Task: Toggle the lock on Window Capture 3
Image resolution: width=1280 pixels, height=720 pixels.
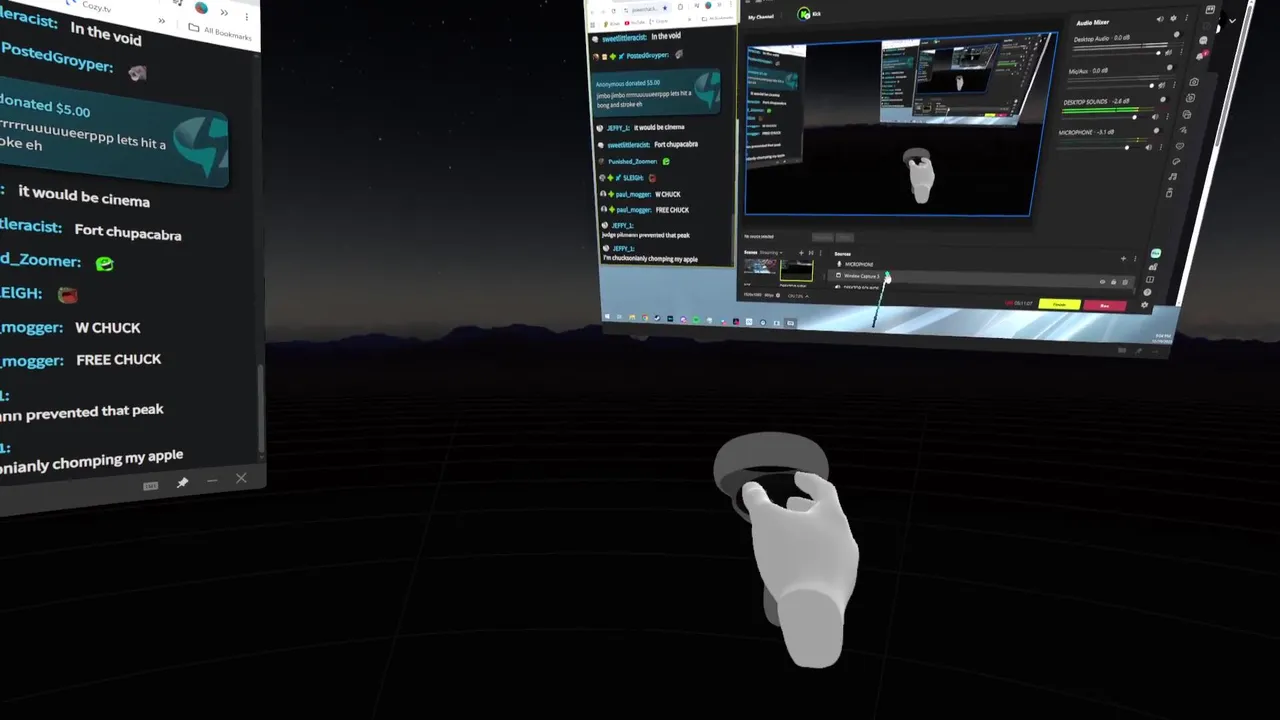Action: (x=1114, y=282)
